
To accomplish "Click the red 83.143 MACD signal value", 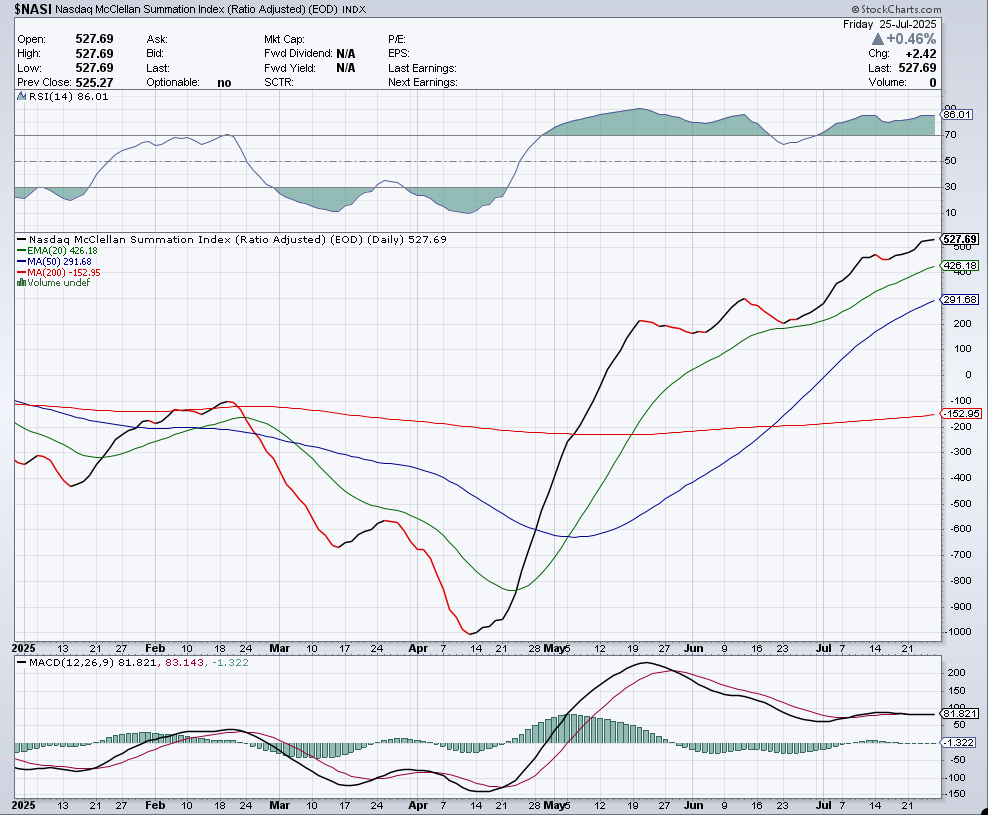I will point(185,662).
